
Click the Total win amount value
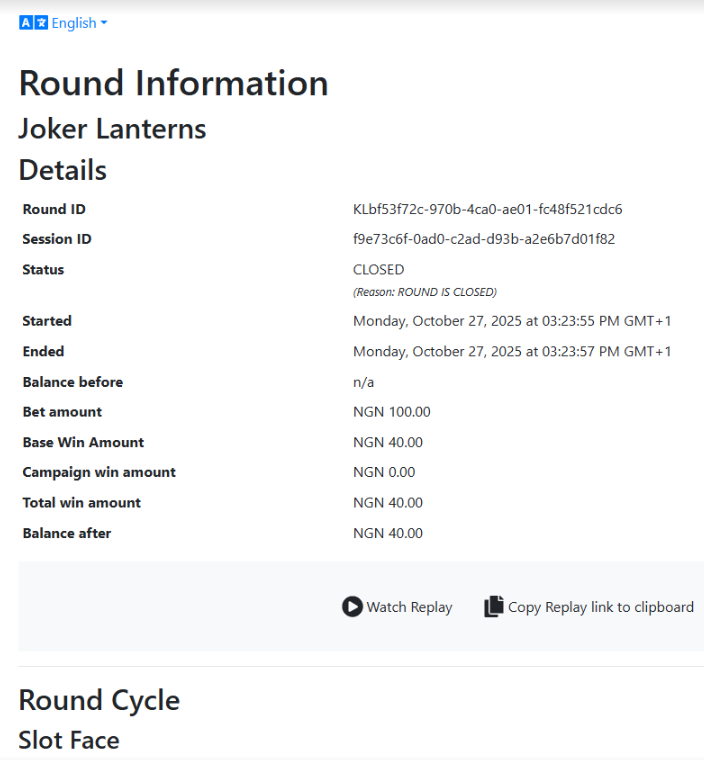(x=387, y=503)
